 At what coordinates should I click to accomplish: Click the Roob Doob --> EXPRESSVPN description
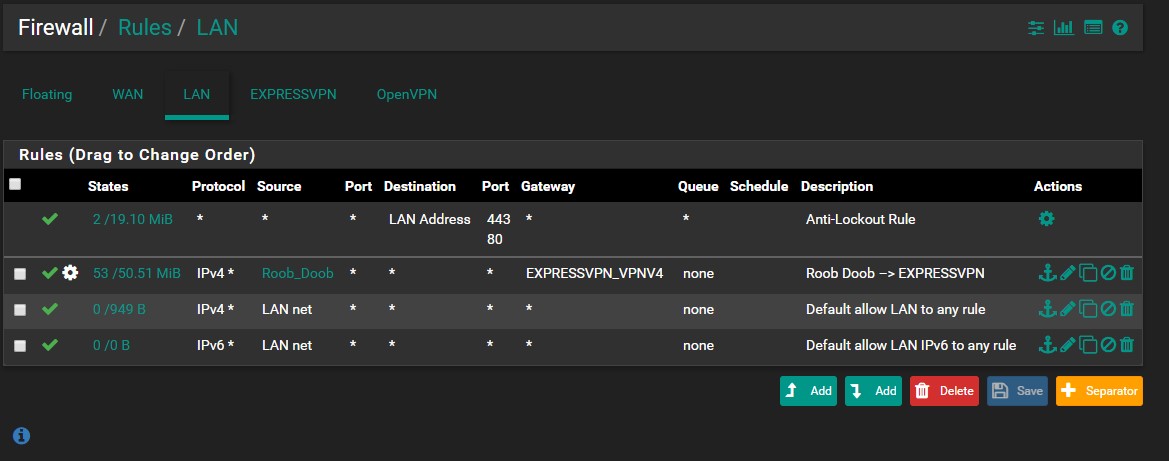895,273
